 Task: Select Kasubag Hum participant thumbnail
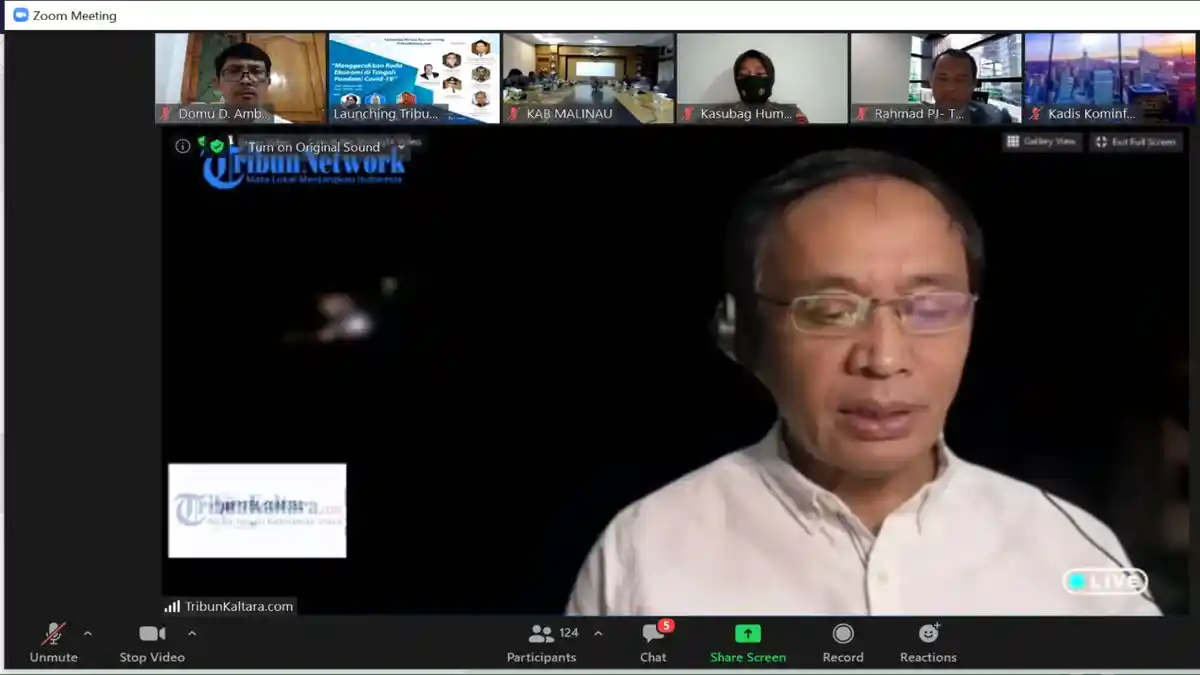tap(762, 78)
